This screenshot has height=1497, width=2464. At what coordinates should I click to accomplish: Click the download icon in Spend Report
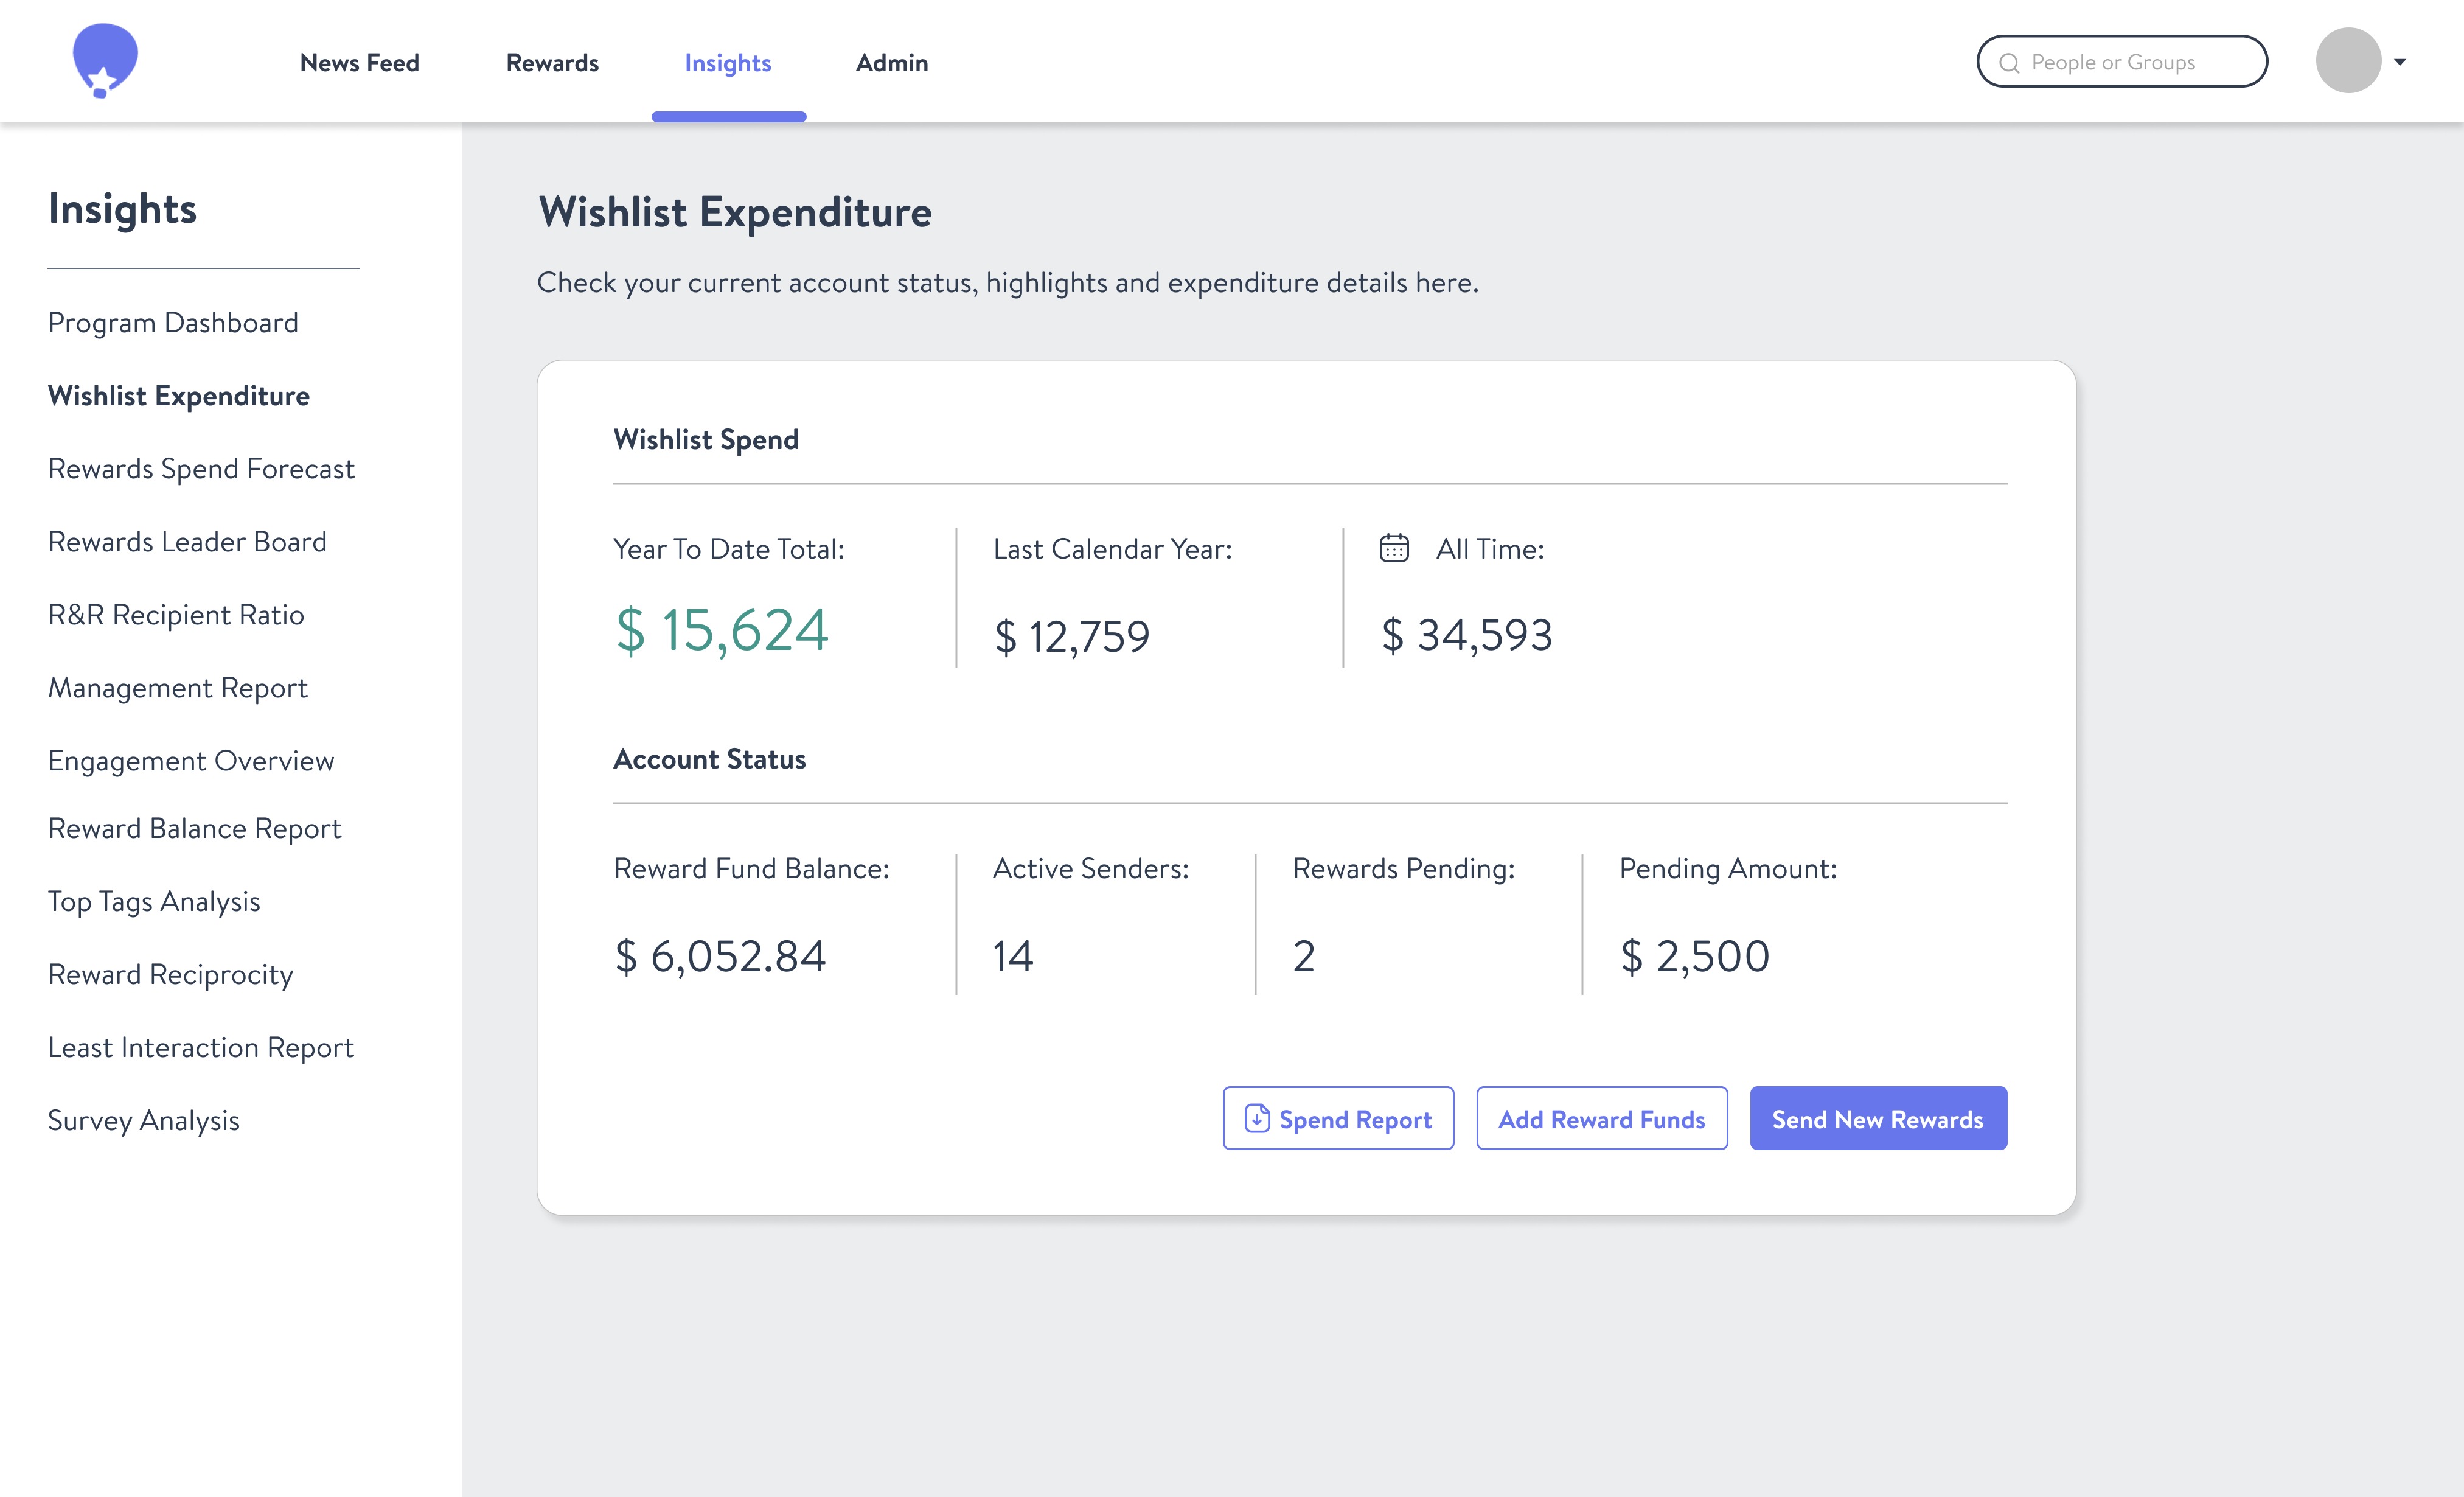pos(1256,1118)
